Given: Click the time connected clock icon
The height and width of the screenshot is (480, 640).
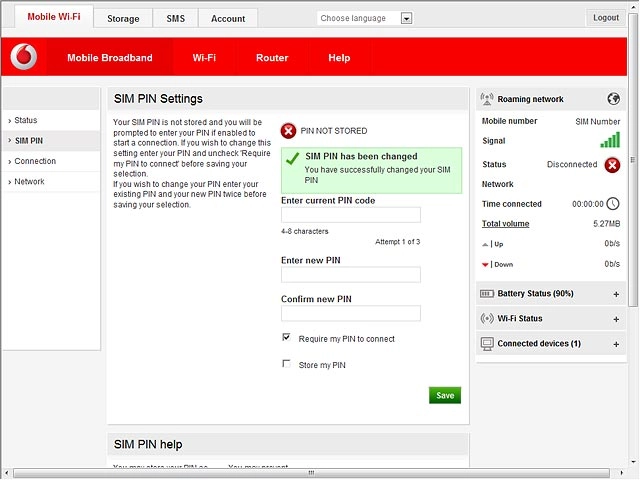Looking at the screenshot, I should tap(613, 204).
